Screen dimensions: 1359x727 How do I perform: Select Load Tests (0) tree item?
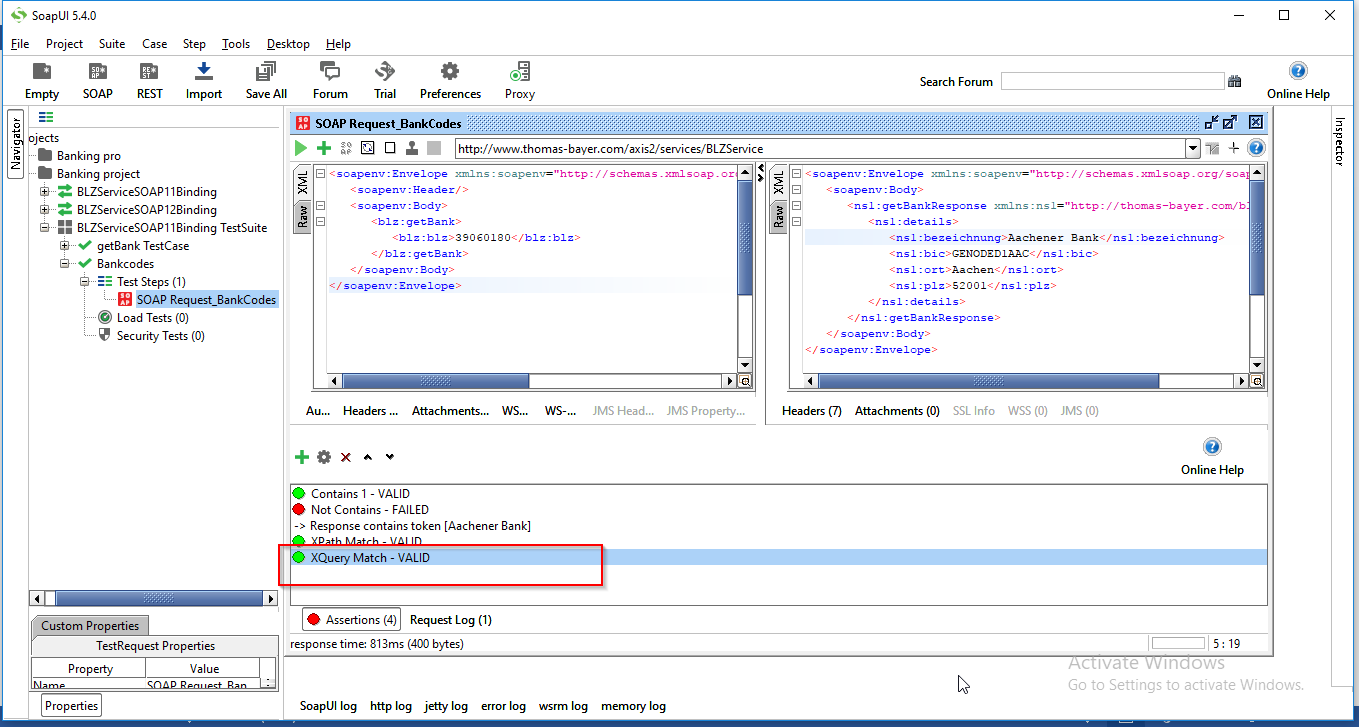click(x=152, y=318)
